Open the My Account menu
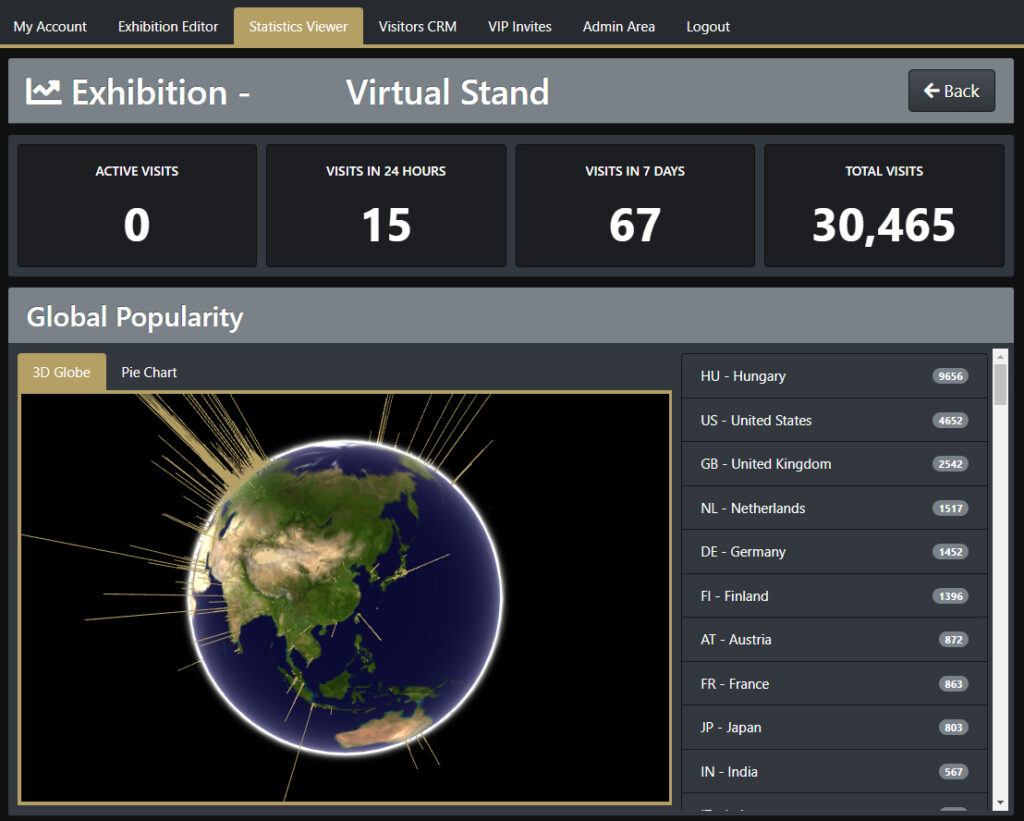Screen dimensions: 1024x821 click(50, 27)
